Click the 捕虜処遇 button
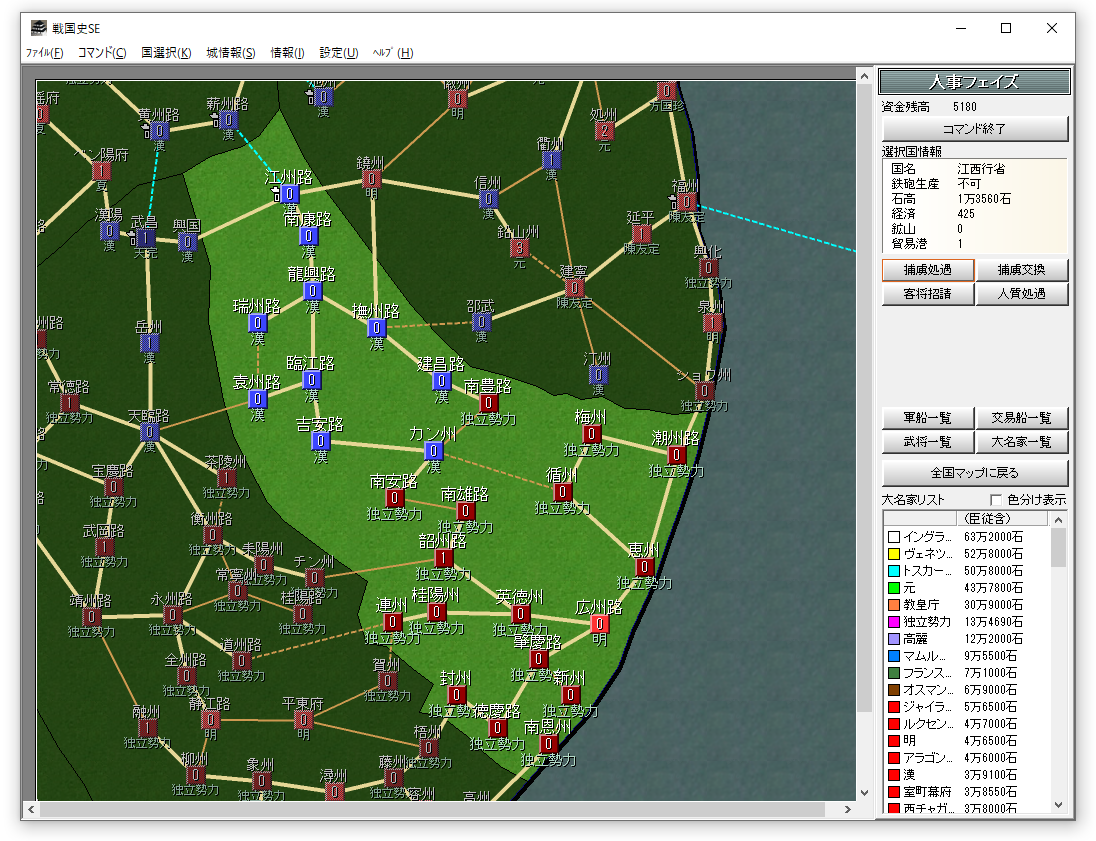 (927, 270)
